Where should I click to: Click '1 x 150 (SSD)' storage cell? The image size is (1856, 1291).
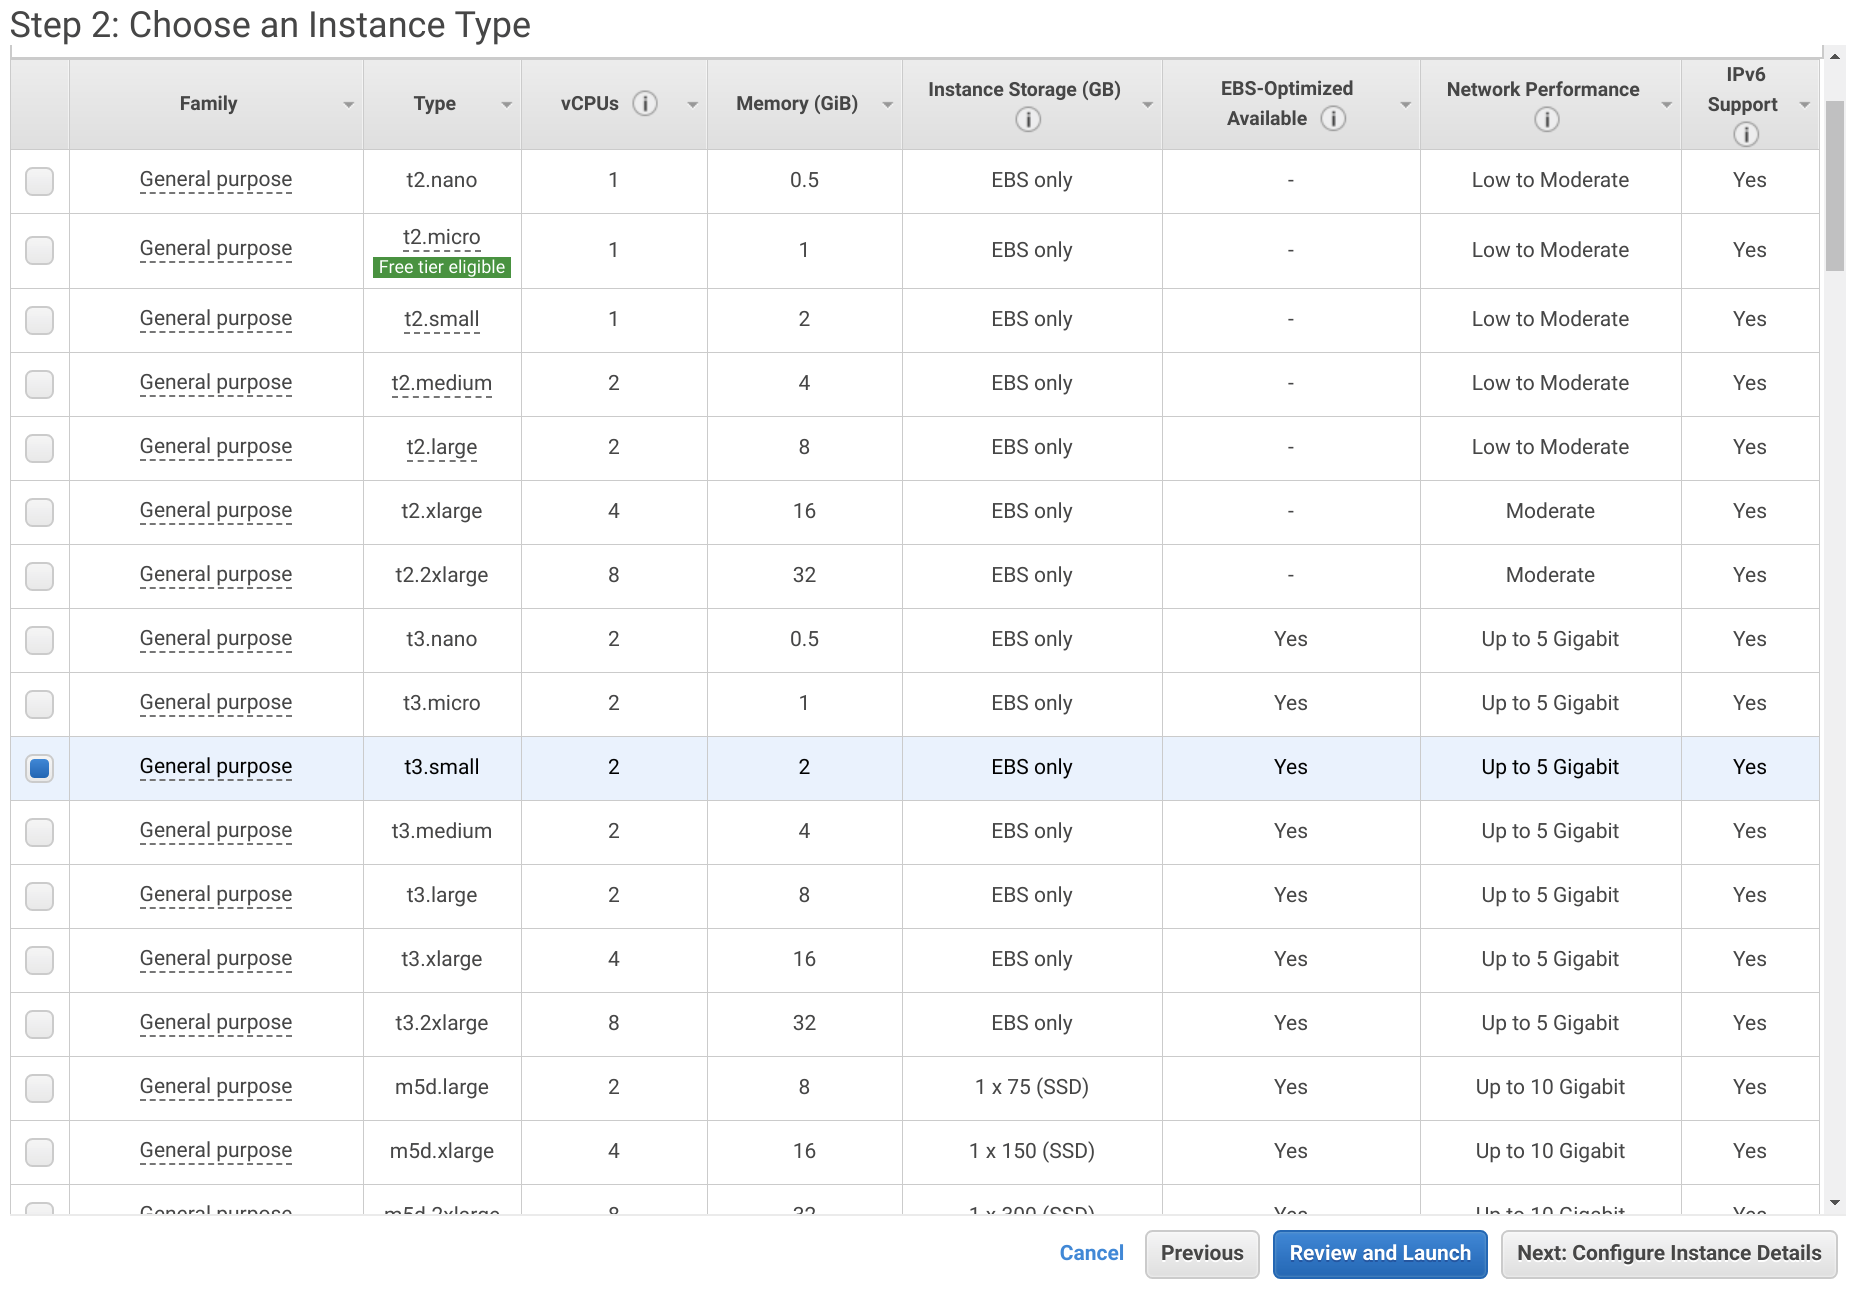1032,1152
